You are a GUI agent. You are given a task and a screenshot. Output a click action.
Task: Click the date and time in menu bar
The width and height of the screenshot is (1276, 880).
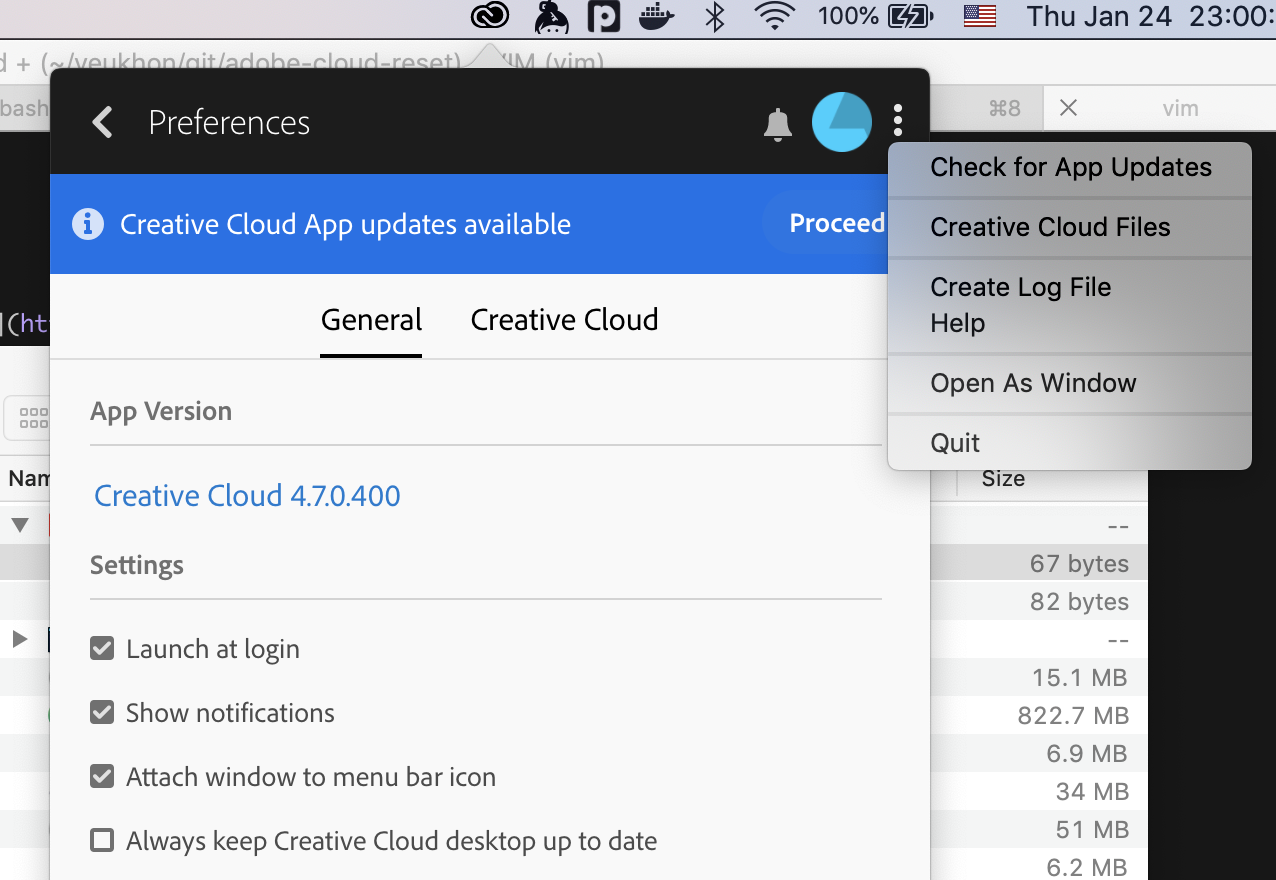(1150, 16)
